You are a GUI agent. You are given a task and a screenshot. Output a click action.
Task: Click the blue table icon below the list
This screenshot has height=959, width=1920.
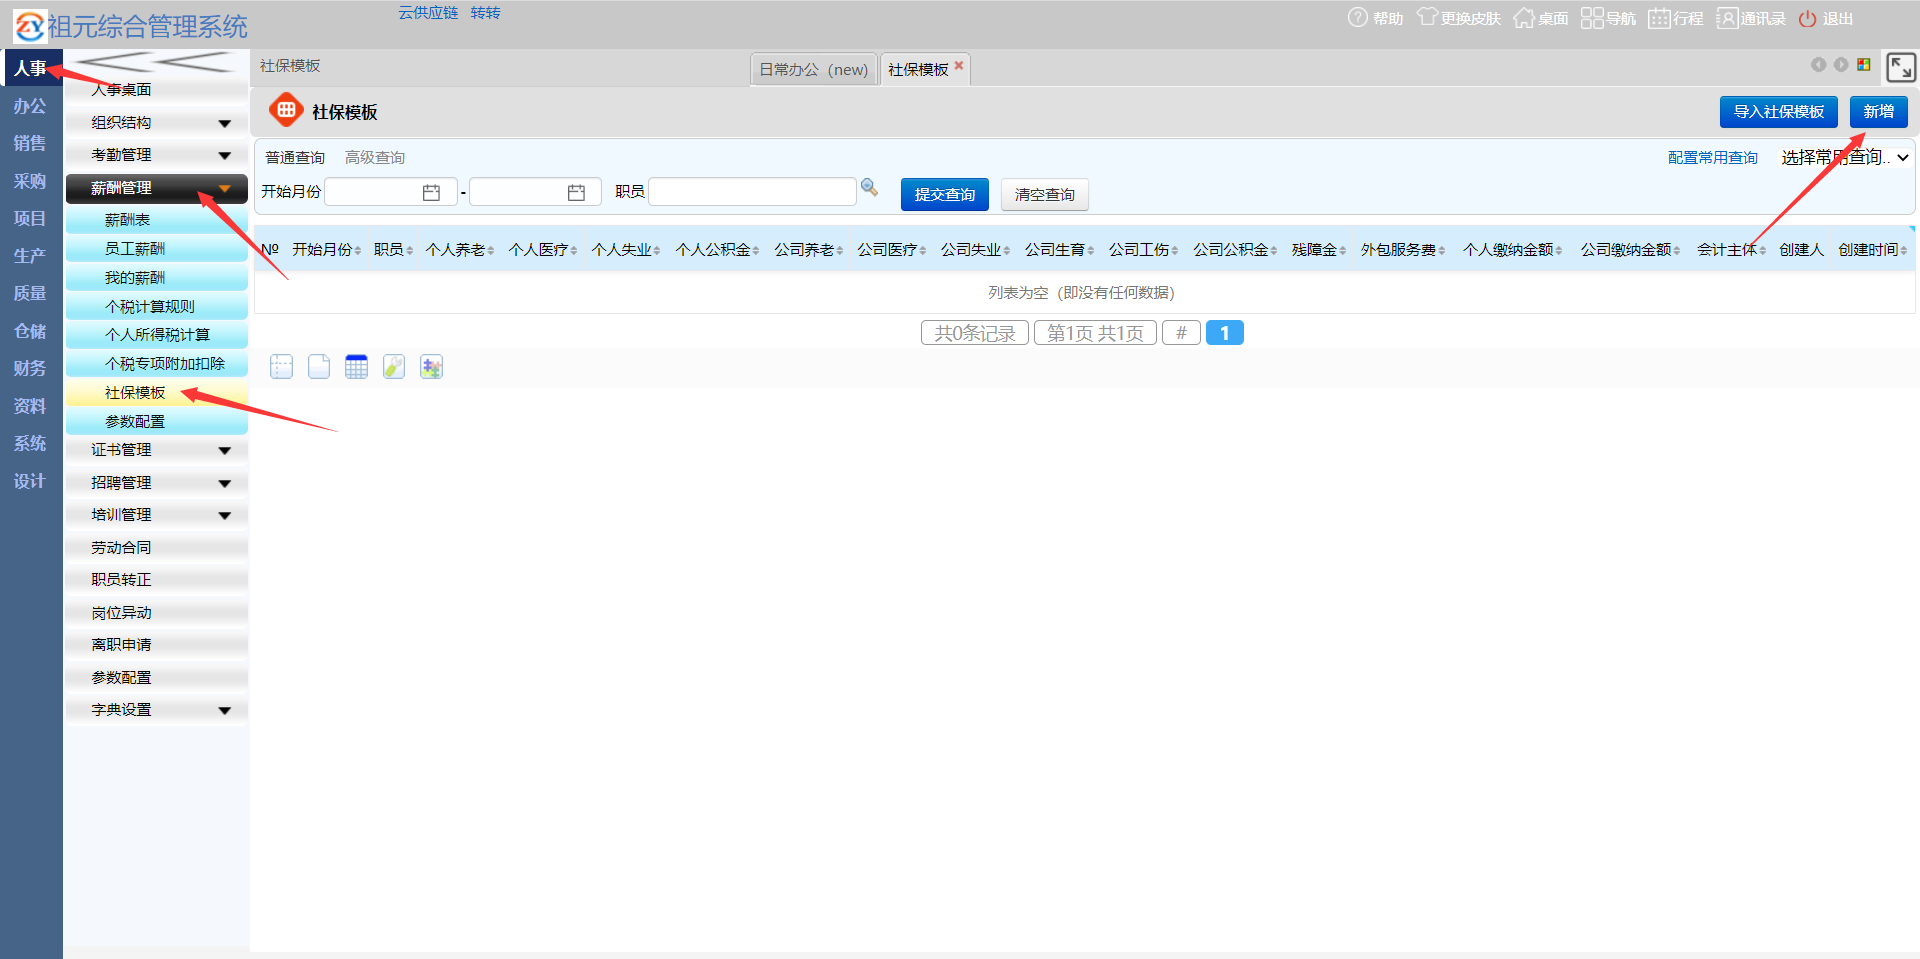click(x=356, y=367)
